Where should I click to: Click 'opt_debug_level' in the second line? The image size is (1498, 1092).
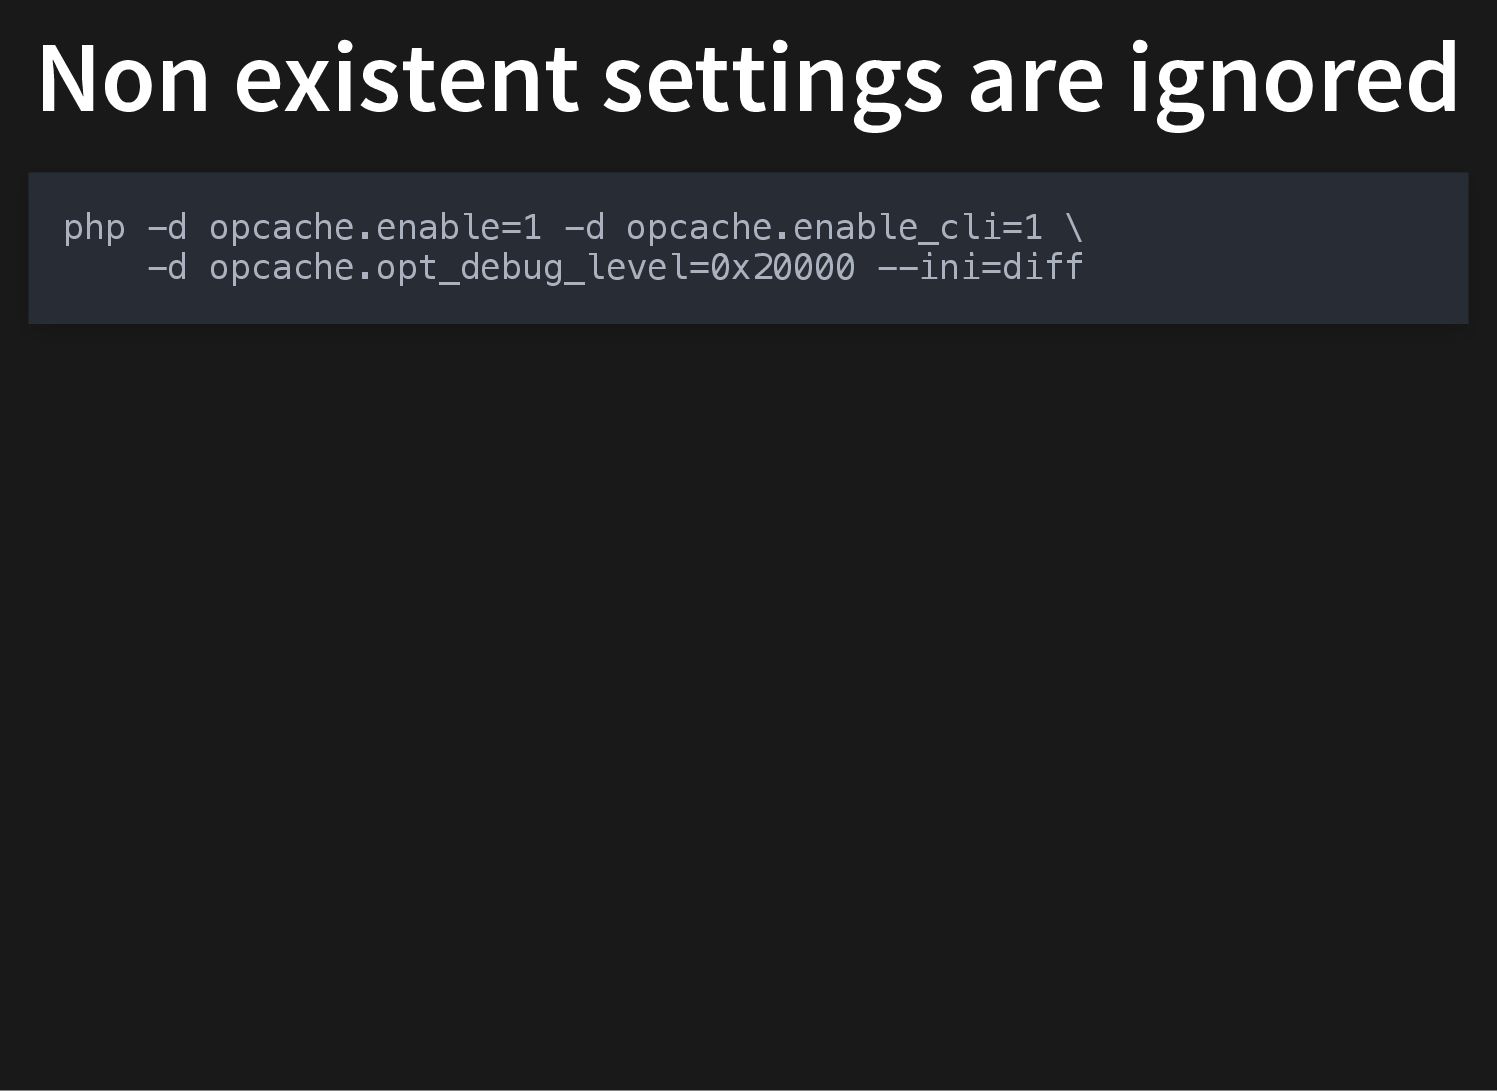coord(532,269)
